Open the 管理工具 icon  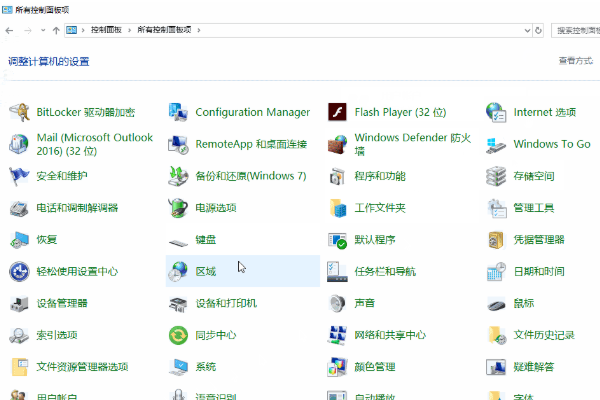[497, 208]
